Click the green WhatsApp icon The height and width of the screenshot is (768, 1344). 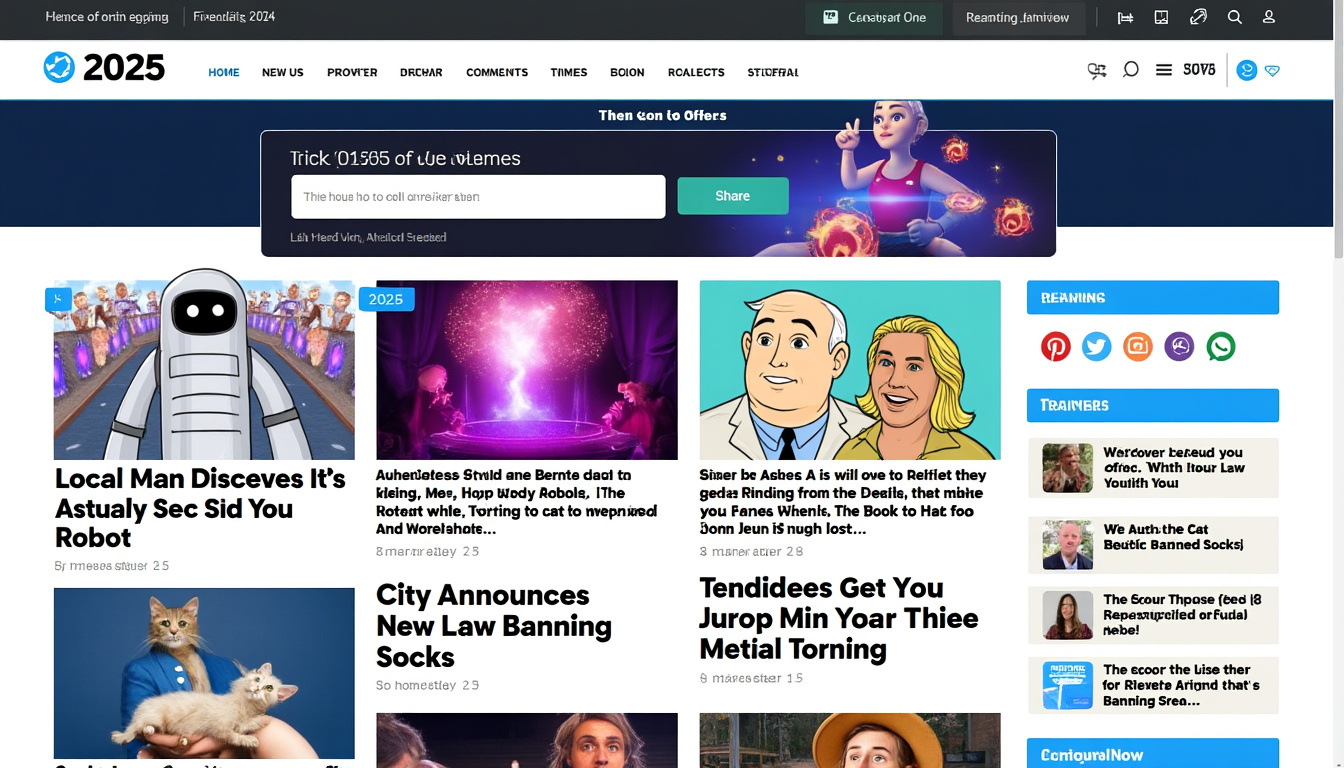(x=1221, y=347)
